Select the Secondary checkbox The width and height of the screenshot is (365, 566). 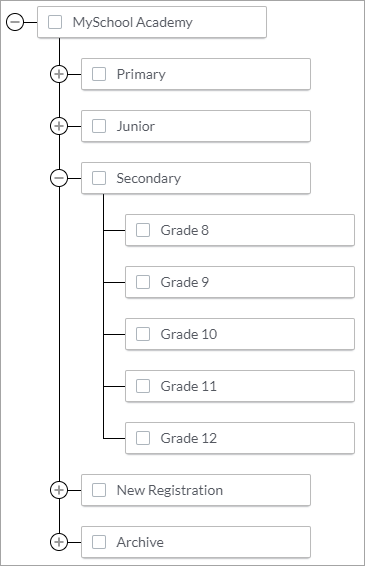(x=99, y=178)
